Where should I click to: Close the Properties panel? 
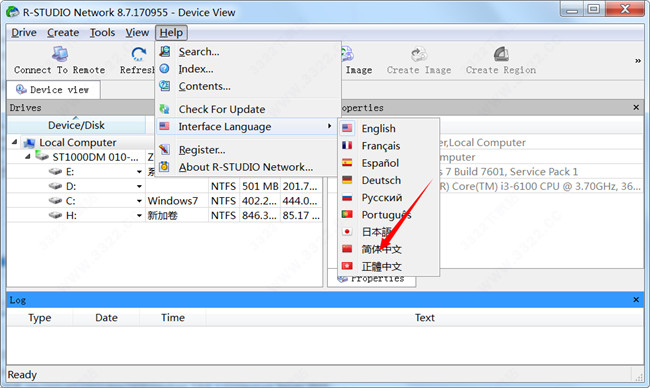[636, 107]
